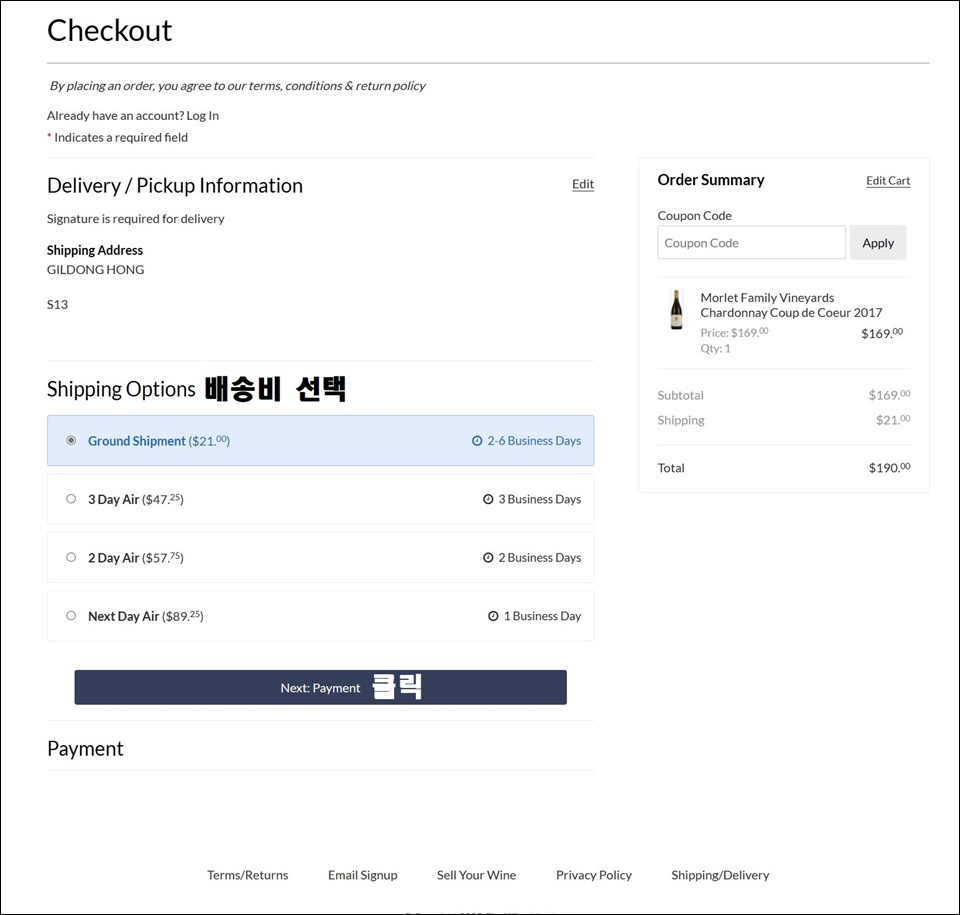Image resolution: width=960 pixels, height=915 pixels.
Task: Click the clock icon beside 2 Business Days
Action: 488,557
